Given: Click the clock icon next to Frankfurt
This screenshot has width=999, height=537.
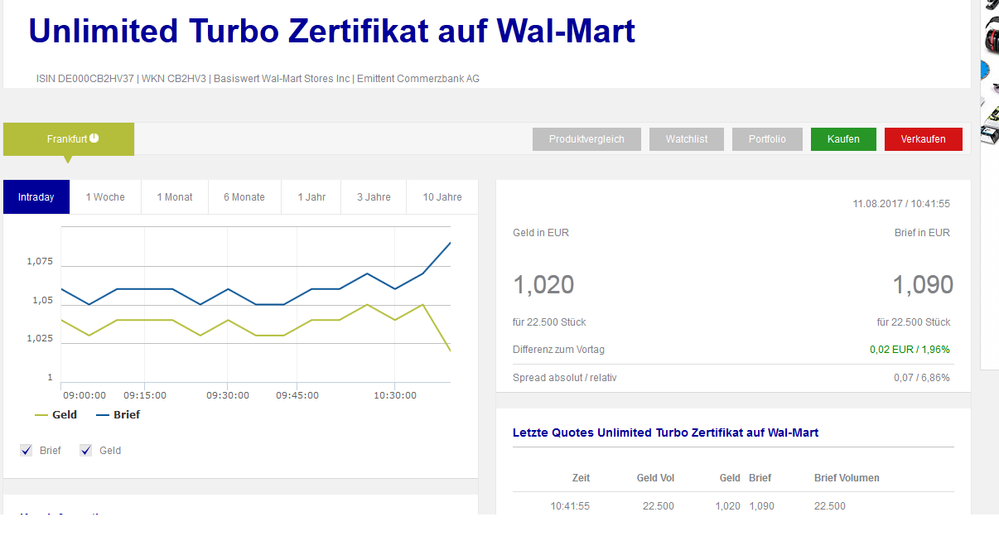Looking at the screenshot, I should 94,139.
